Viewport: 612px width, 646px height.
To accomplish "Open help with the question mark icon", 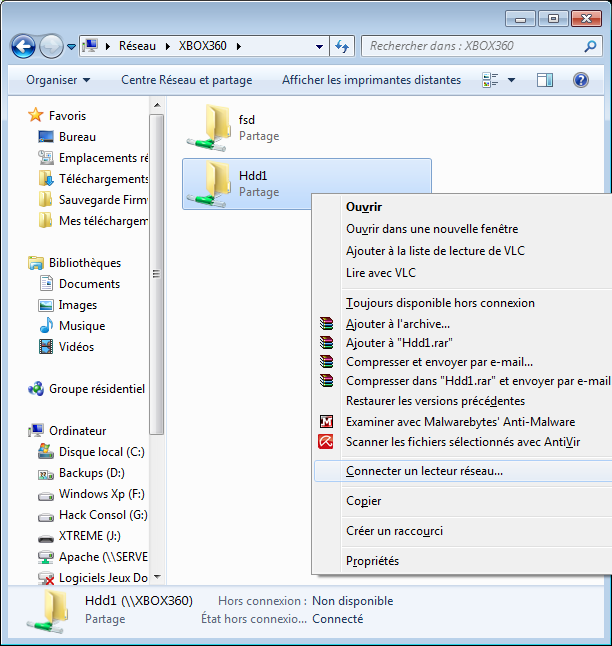I will pos(581,80).
